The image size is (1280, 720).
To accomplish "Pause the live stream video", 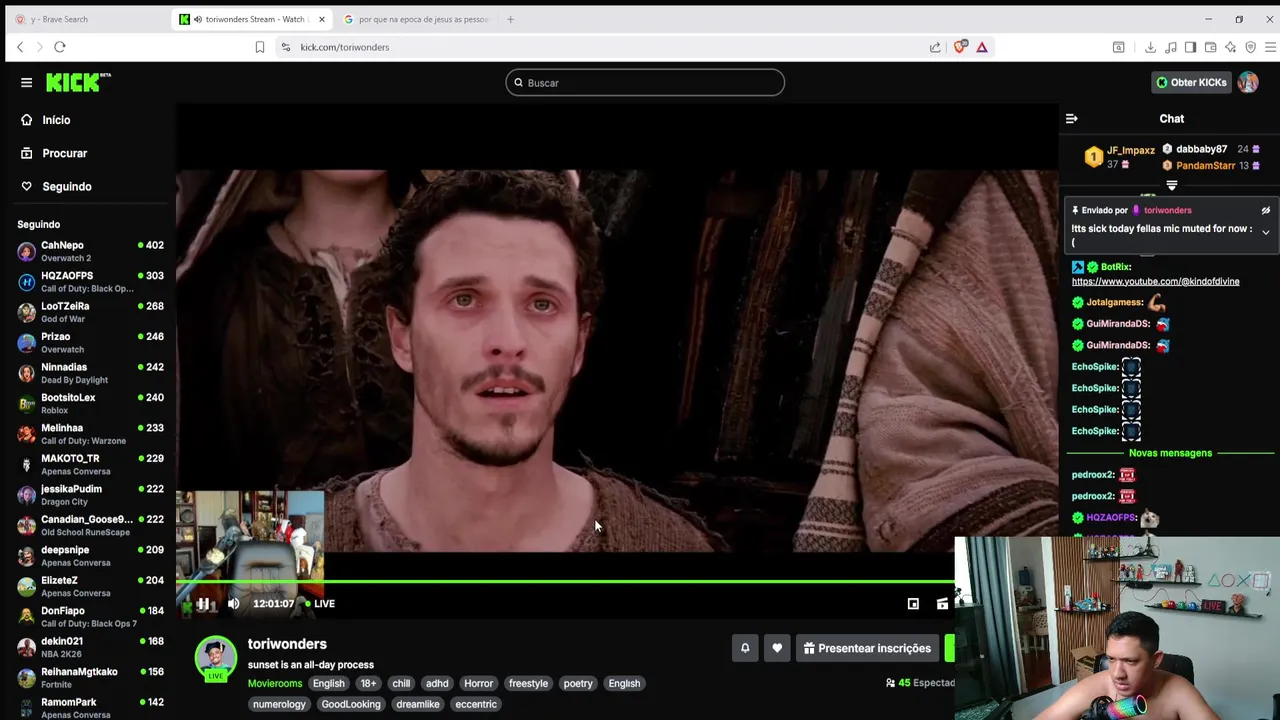I will [x=203, y=604].
